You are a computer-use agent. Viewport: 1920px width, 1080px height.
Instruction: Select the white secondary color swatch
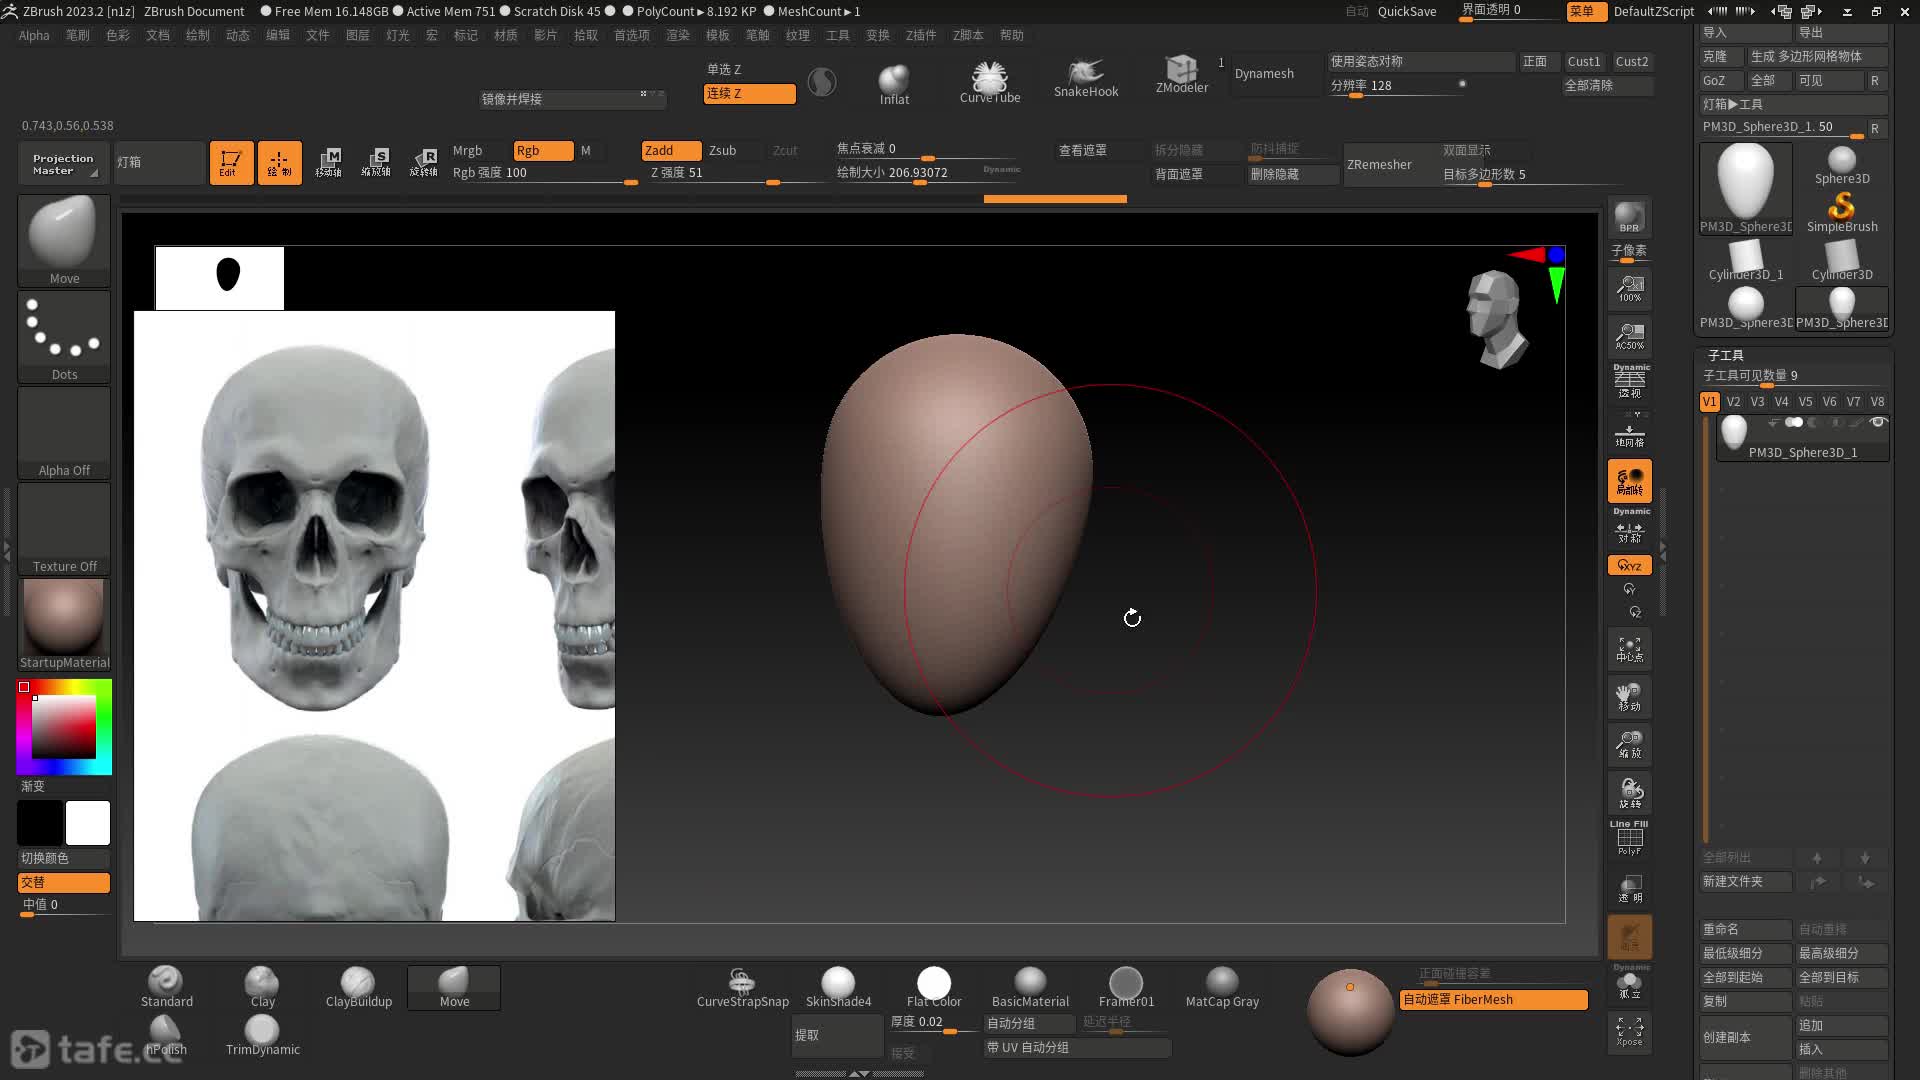(88, 823)
